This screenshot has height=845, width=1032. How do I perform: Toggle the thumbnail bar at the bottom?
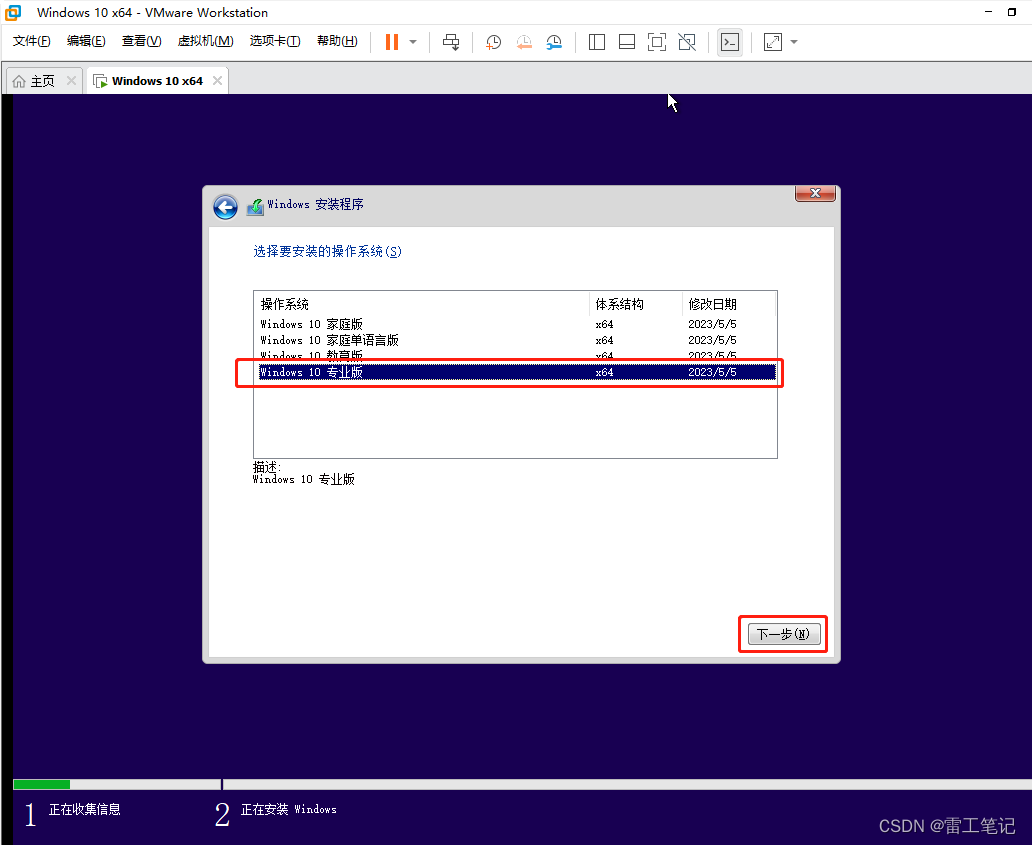tap(627, 42)
